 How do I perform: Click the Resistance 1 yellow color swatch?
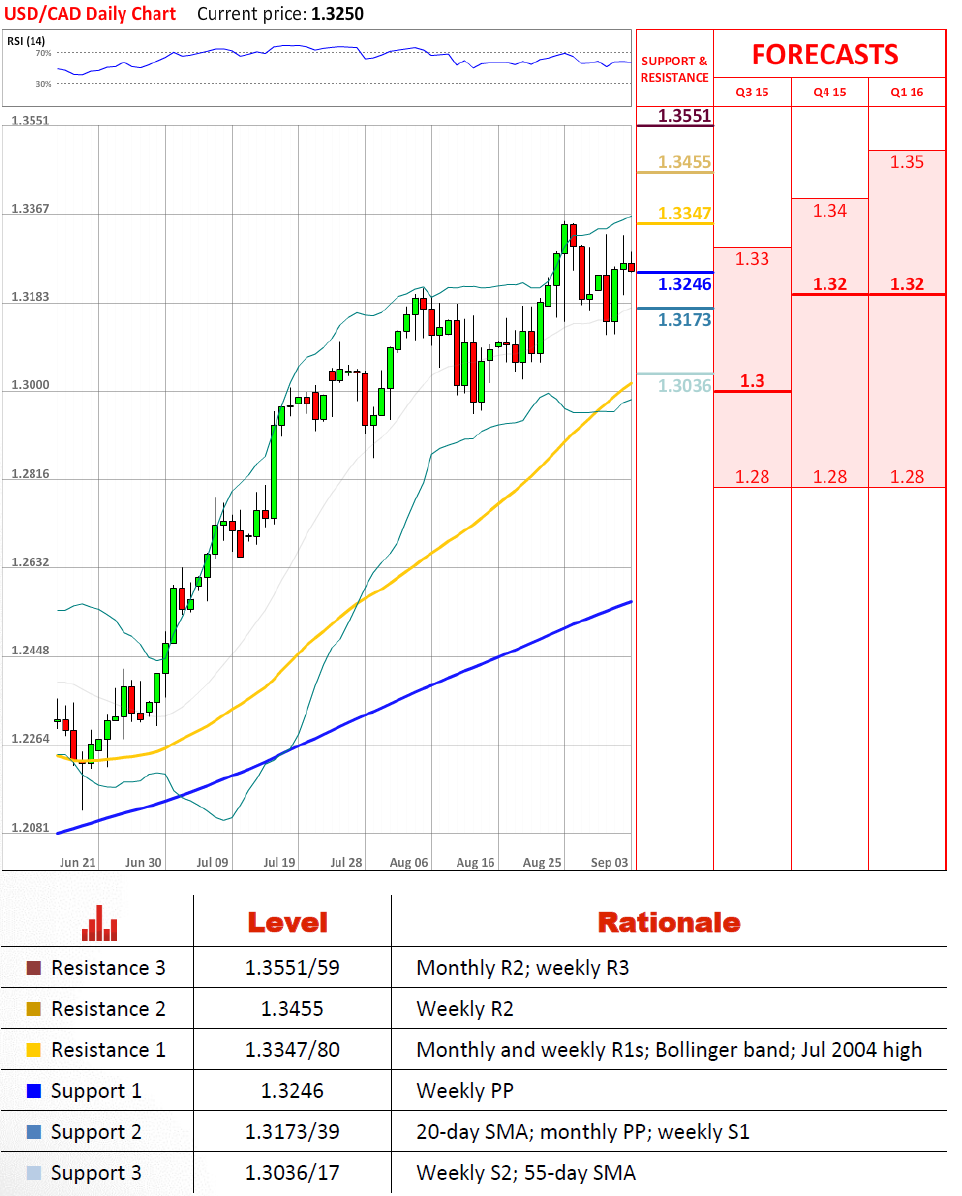click(34, 1050)
